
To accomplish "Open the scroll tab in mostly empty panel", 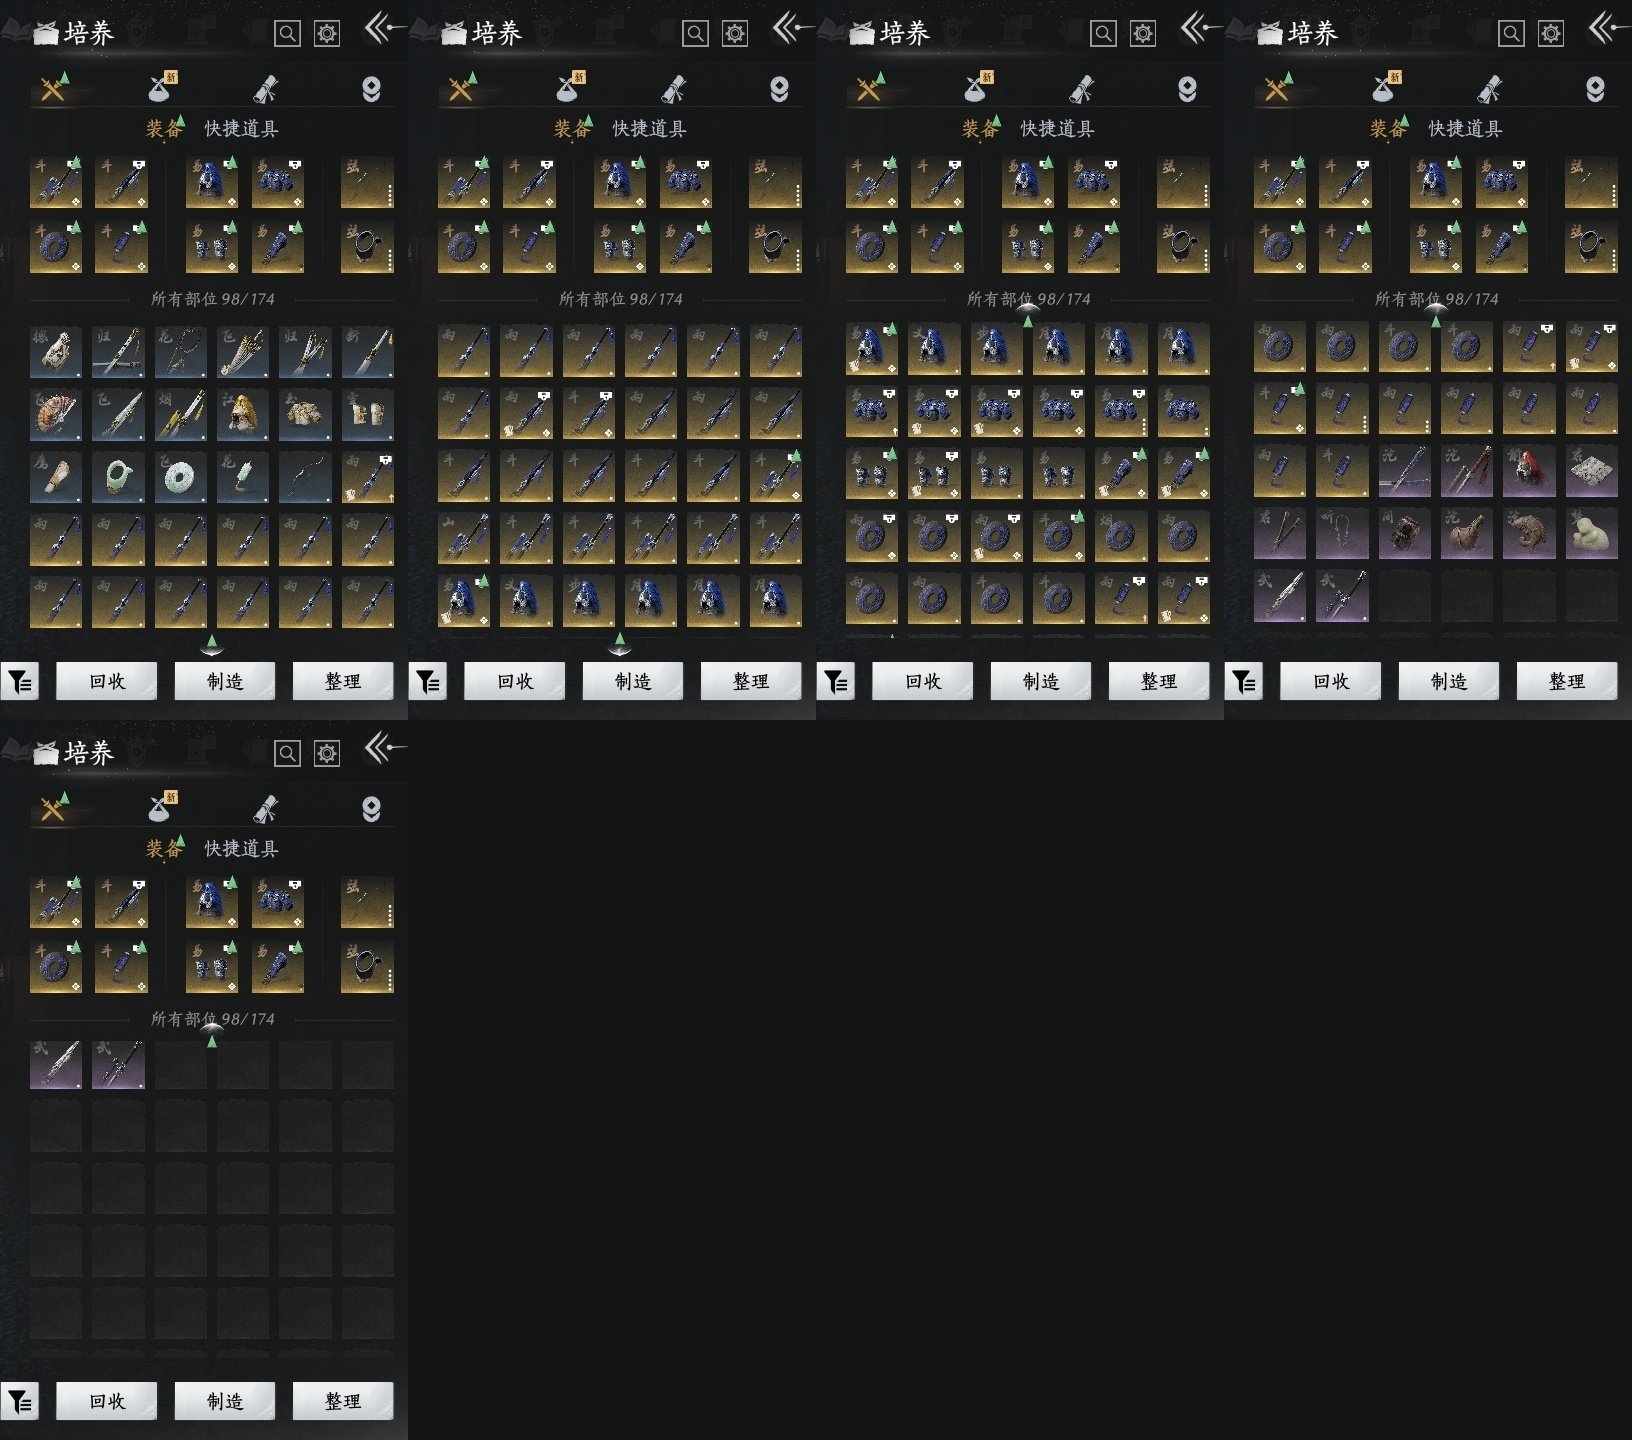I will [265, 809].
